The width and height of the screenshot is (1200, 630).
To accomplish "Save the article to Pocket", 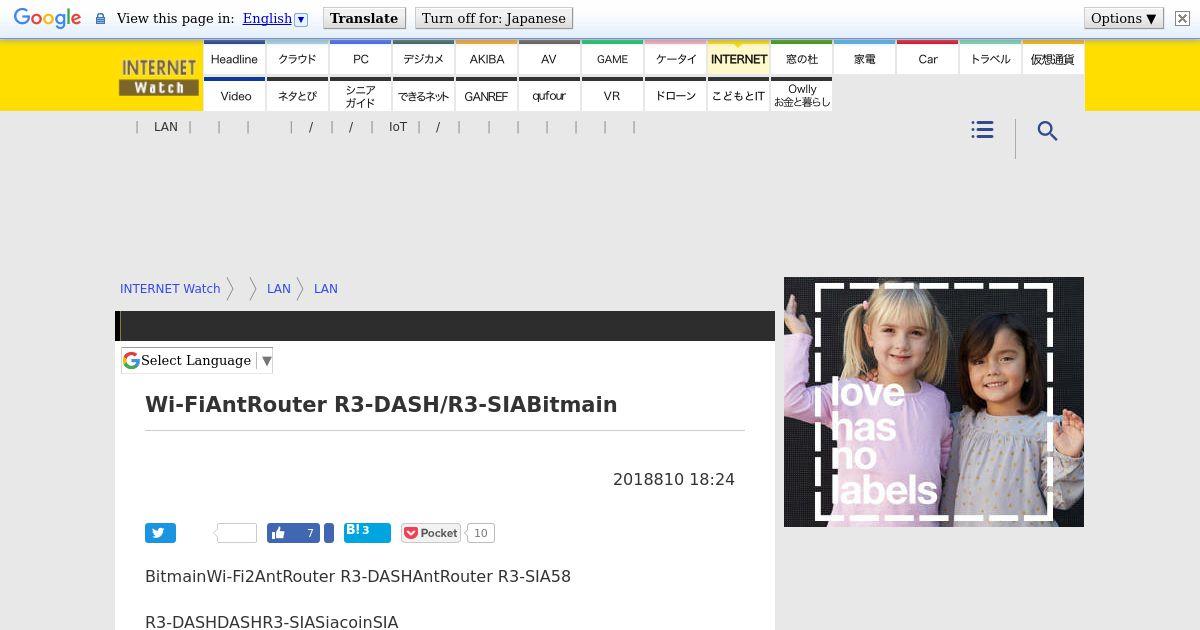I will [x=431, y=533].
